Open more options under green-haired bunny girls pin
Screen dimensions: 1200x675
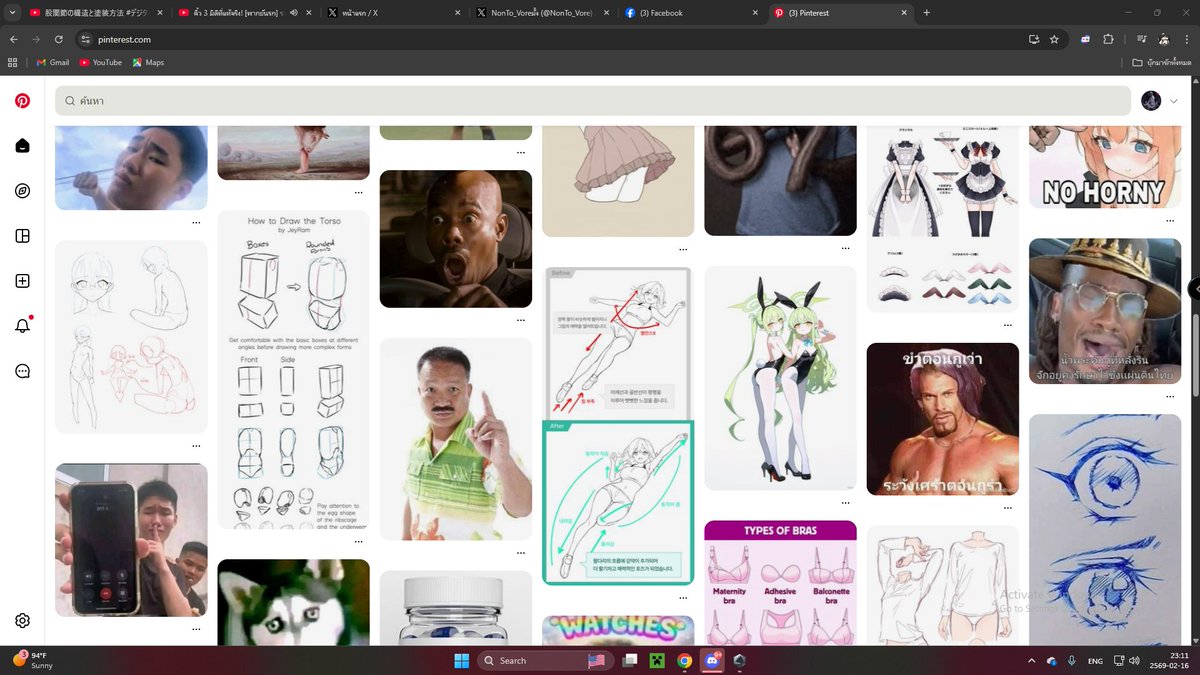point(846,503)
